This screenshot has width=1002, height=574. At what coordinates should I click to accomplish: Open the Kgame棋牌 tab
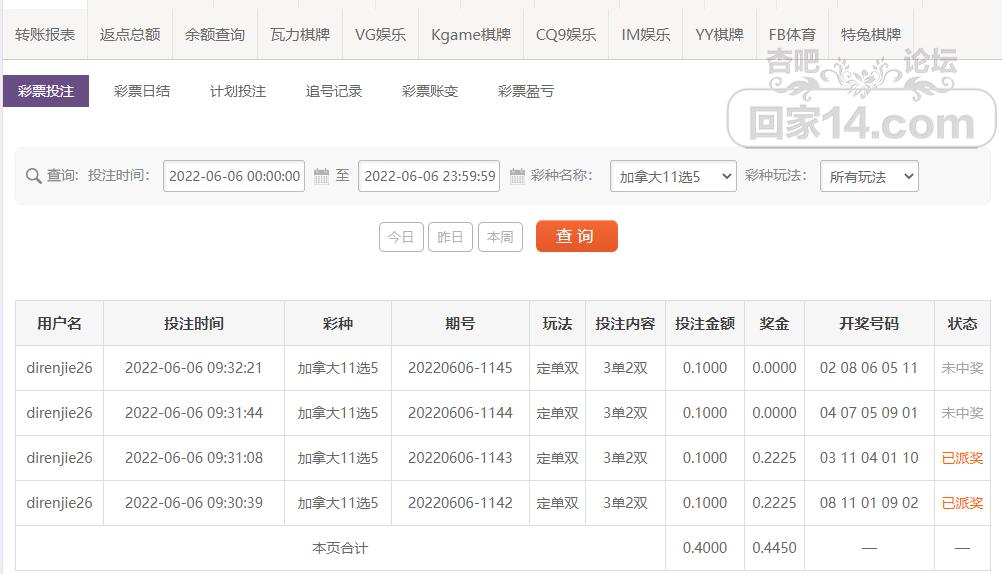[471, 35]
